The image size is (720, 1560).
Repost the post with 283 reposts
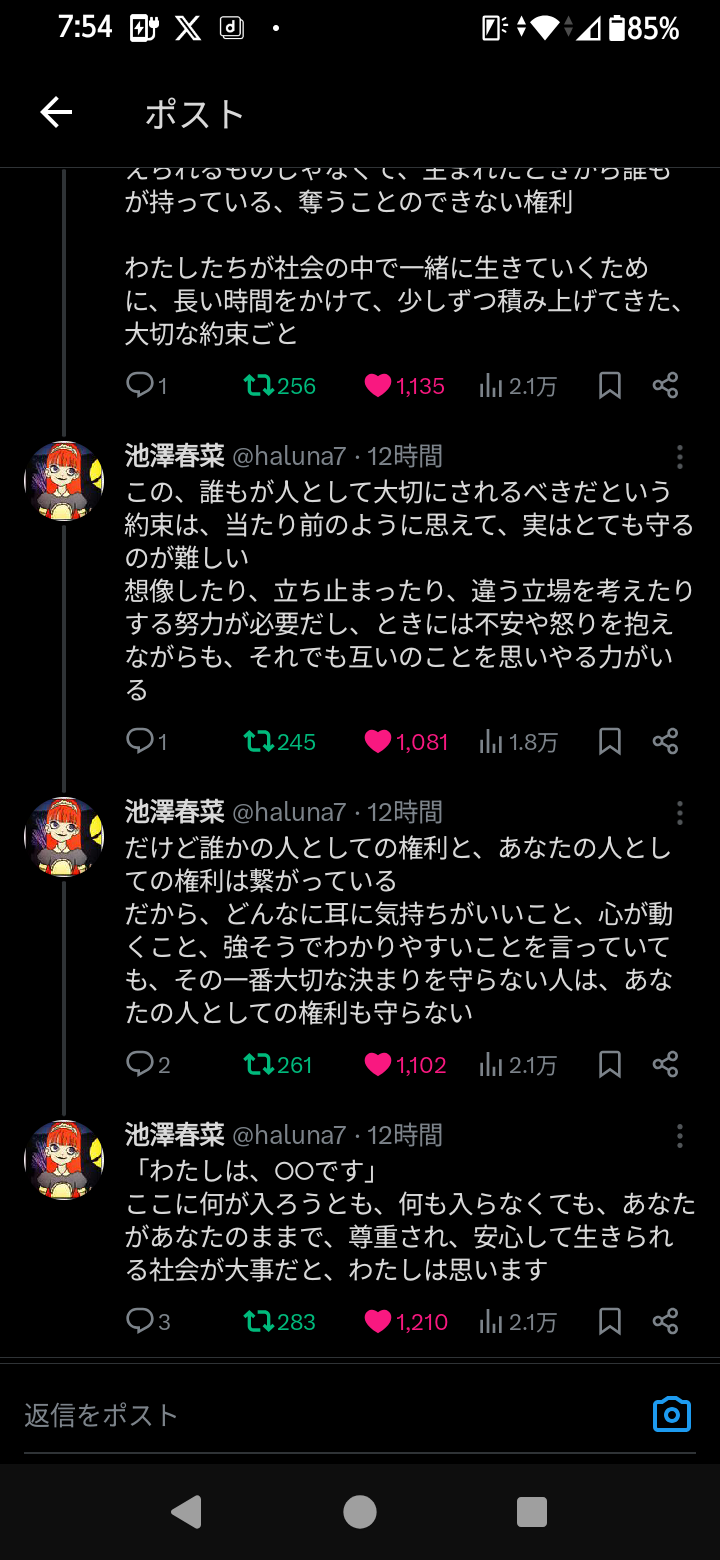tap(259, 1322)
